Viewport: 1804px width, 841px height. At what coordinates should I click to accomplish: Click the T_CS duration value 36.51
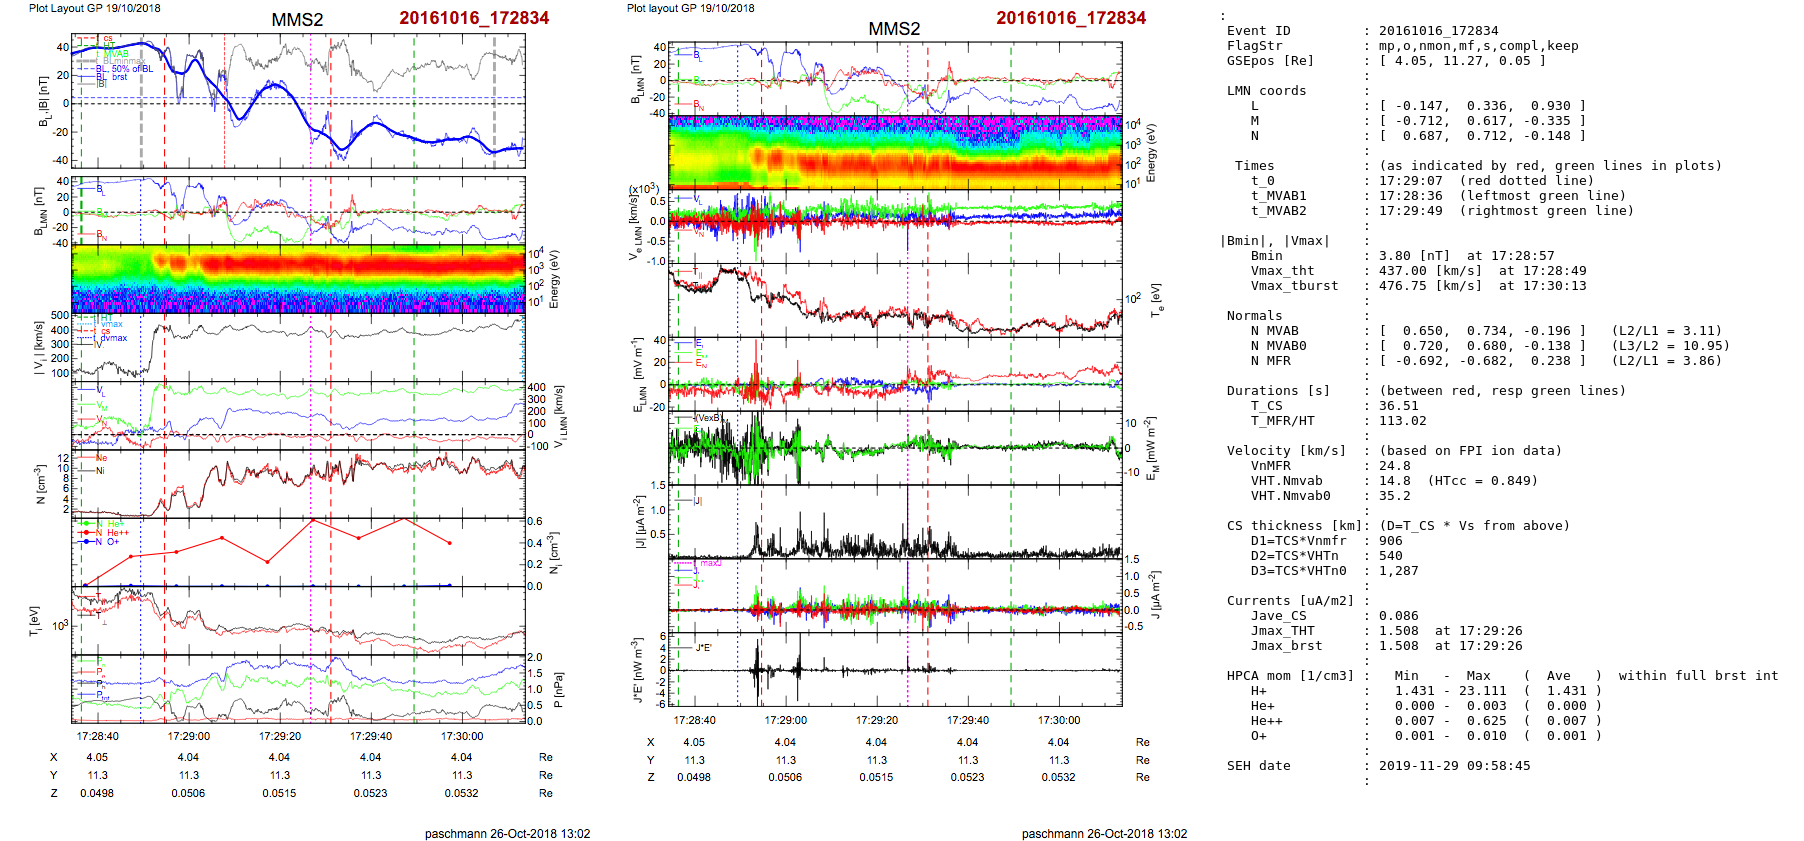(1398, 406)
